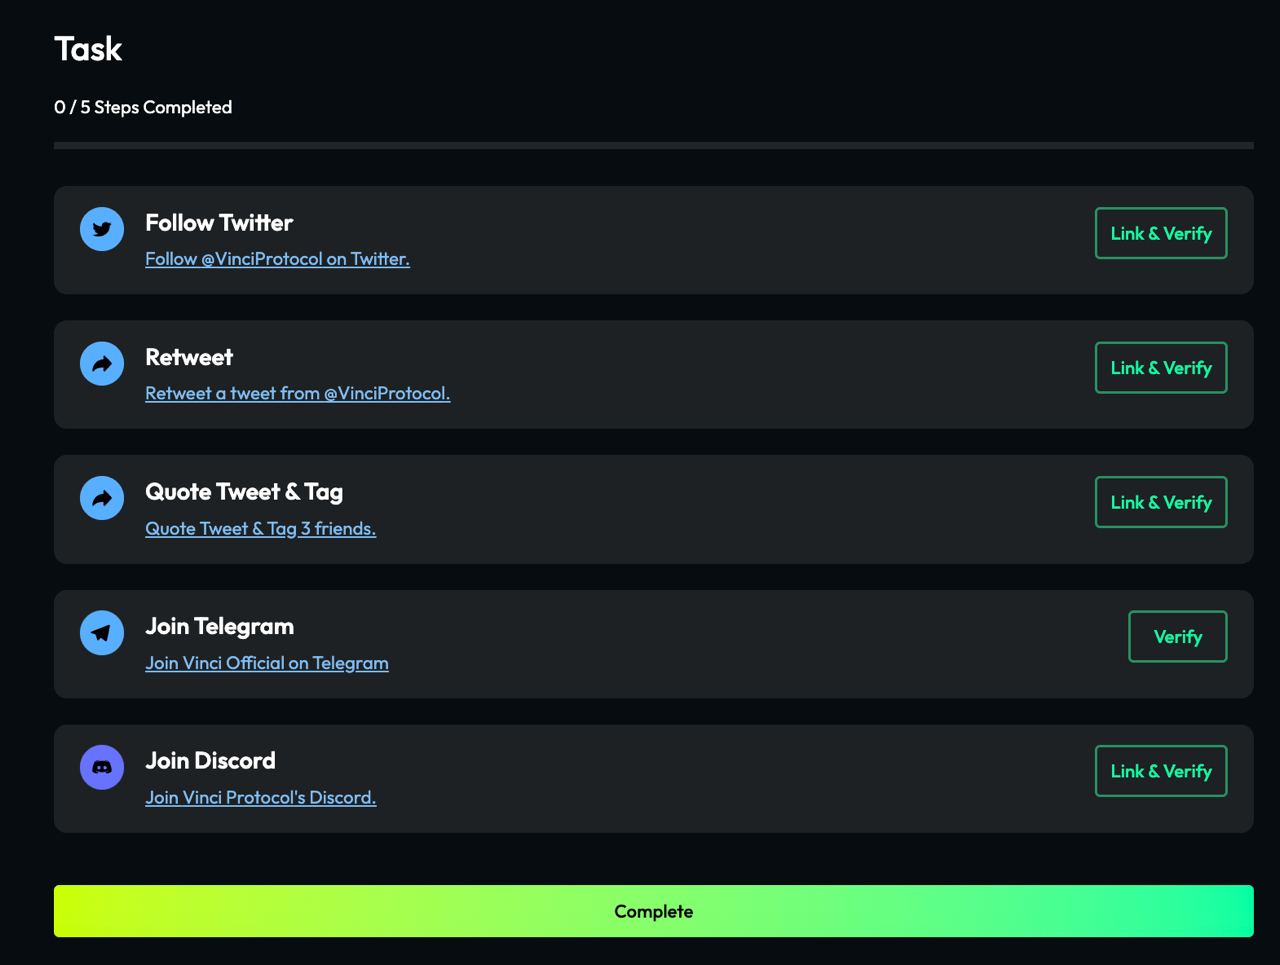Select the Follow Twitter heading

tap(219, 223)
